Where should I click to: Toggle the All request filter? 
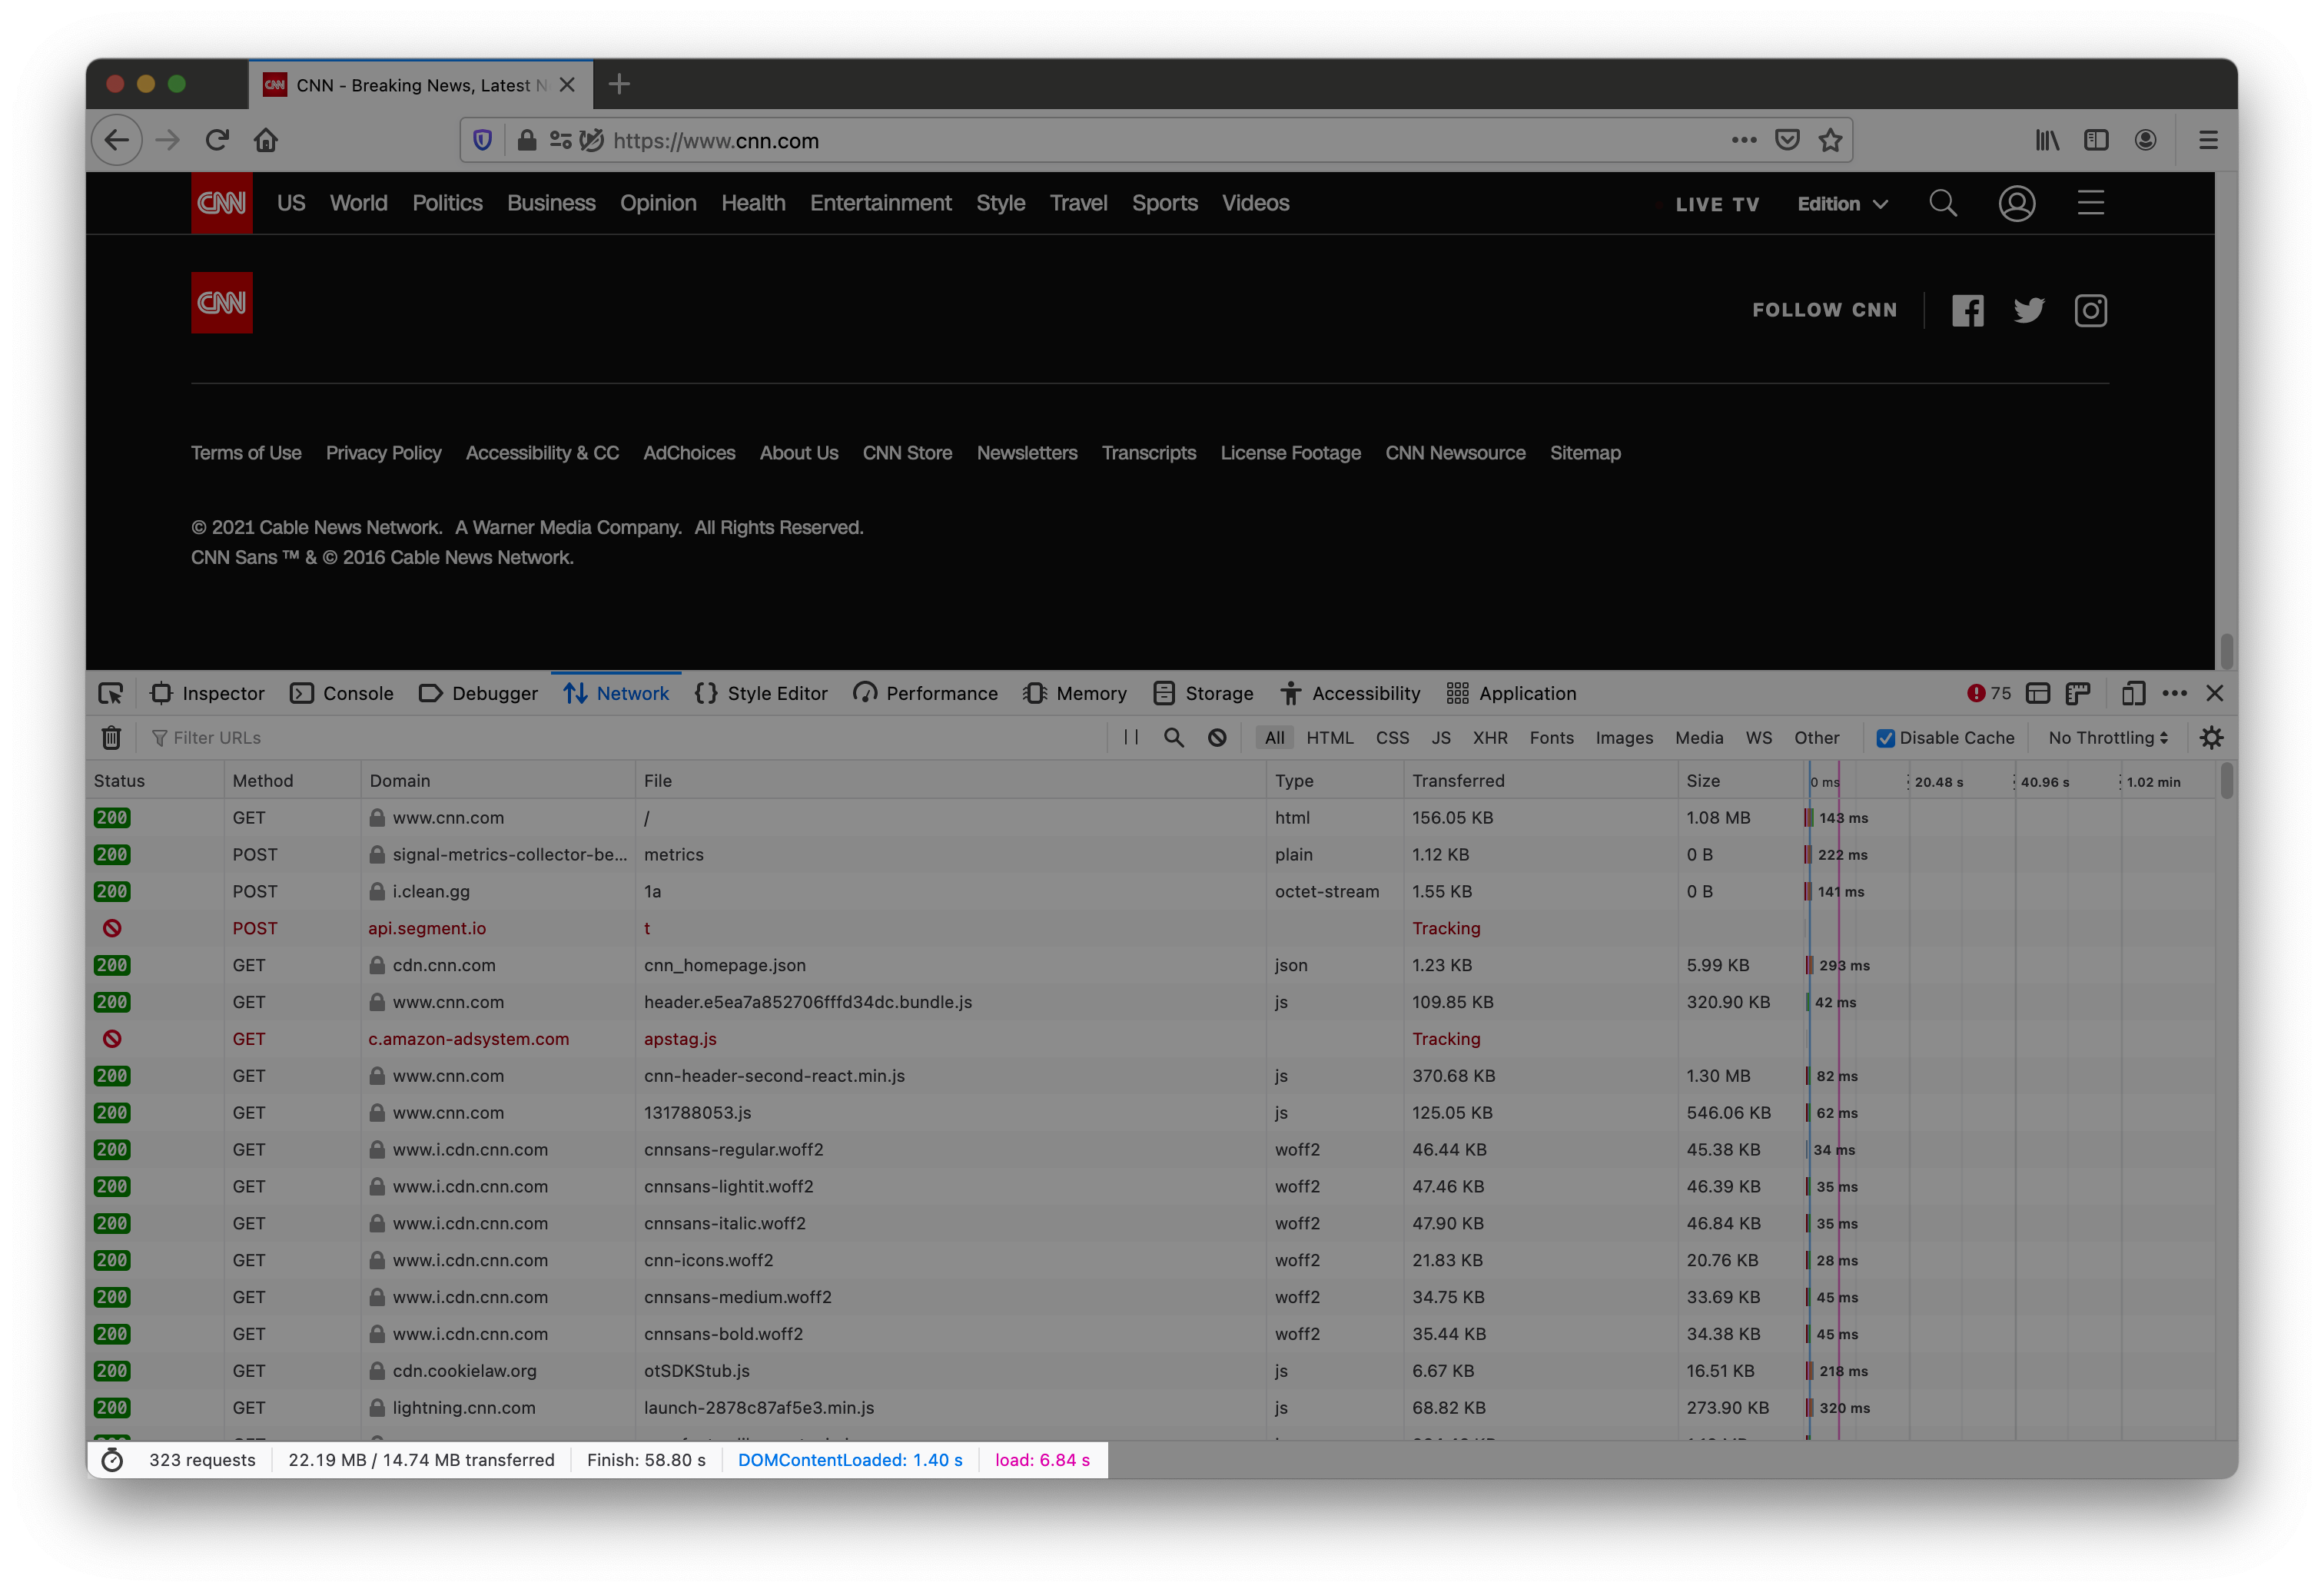click(x=1274, y=738)
